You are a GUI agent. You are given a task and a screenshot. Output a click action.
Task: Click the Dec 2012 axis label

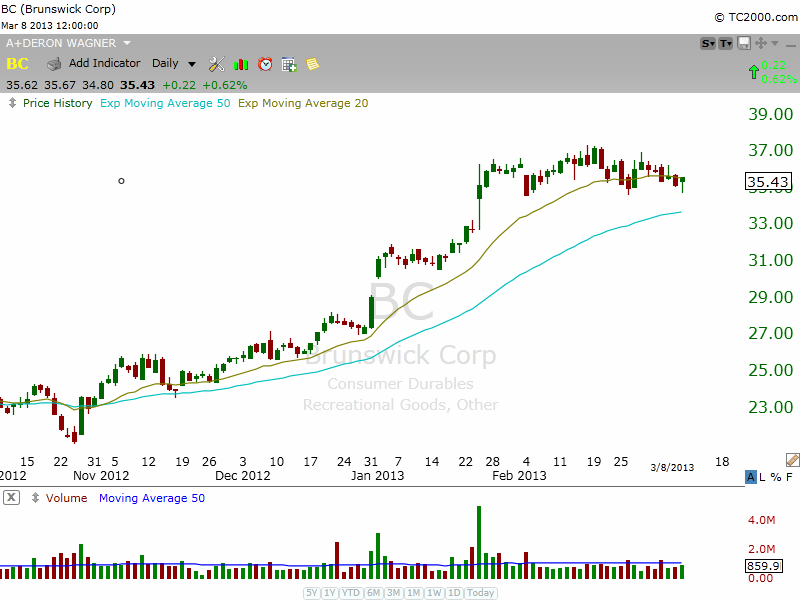(x=242, y=476)
